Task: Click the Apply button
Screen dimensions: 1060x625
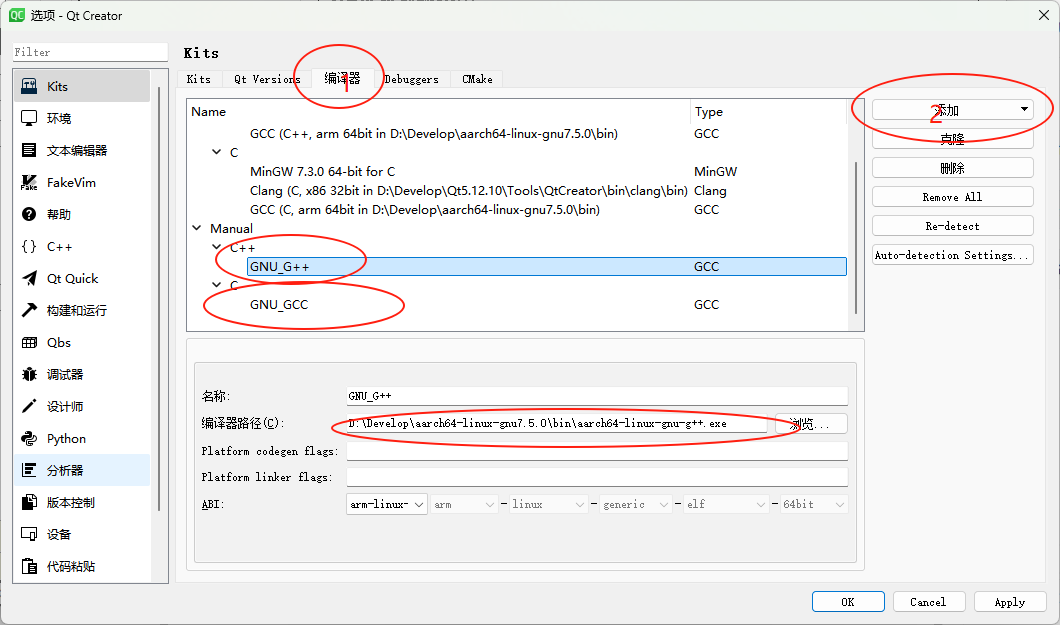Action: click(1010, 601)
